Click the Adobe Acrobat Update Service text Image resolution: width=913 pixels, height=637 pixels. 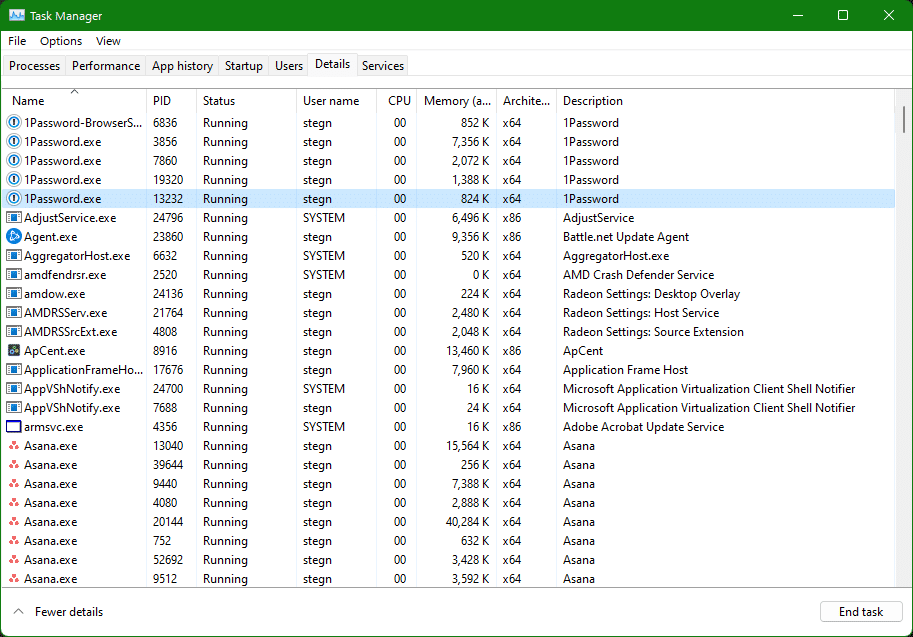point(643,427)
